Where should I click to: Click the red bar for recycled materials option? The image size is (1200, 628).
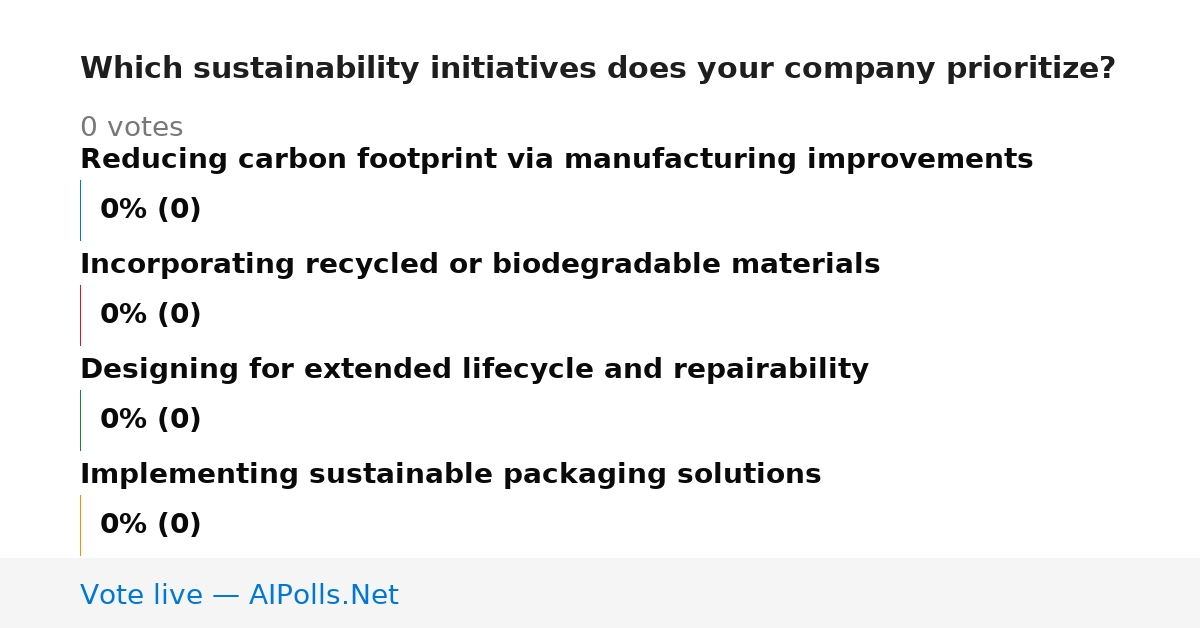tap(80, 315)
